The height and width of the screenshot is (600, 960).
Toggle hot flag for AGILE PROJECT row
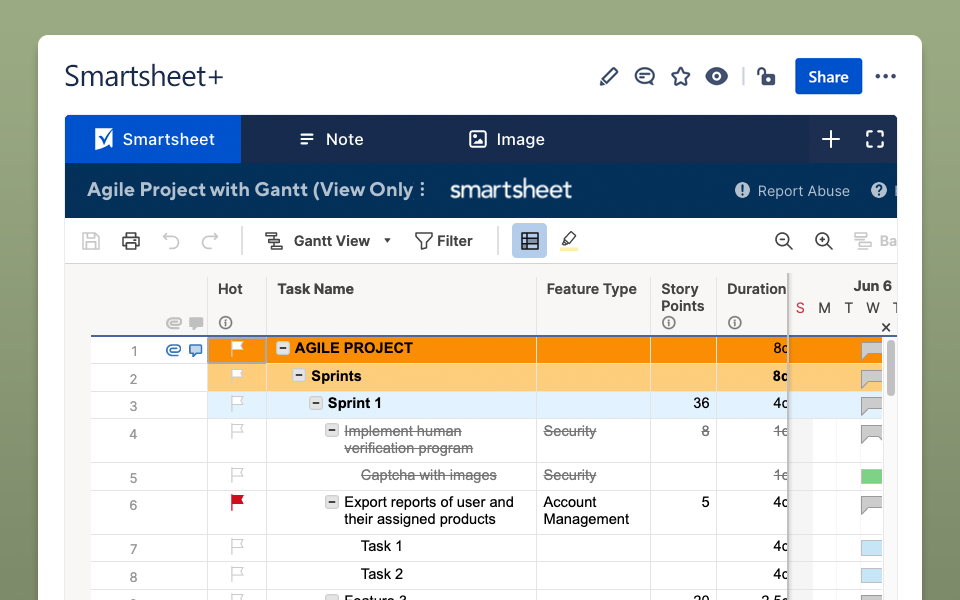pos(237,348)
